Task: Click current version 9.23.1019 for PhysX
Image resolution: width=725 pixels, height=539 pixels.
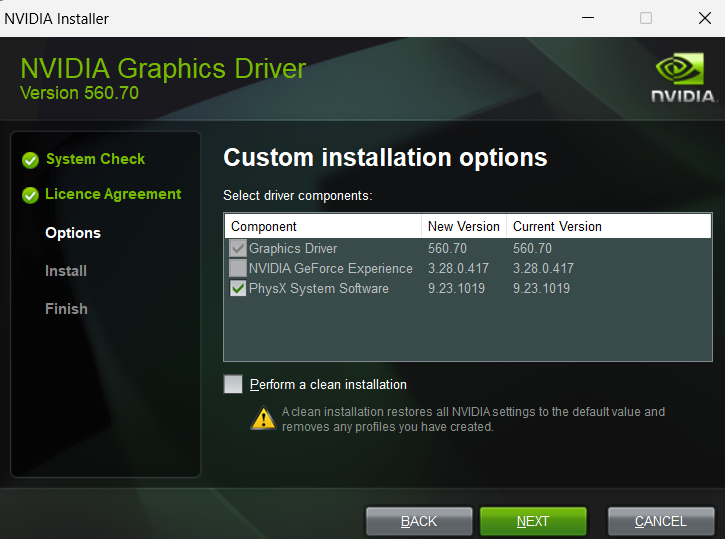Action: [541, 288]
